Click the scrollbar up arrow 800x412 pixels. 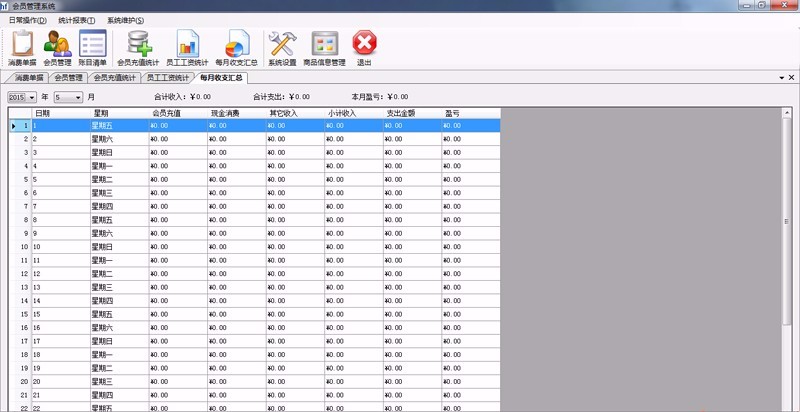pyautogui.click(x=786, y=113)
